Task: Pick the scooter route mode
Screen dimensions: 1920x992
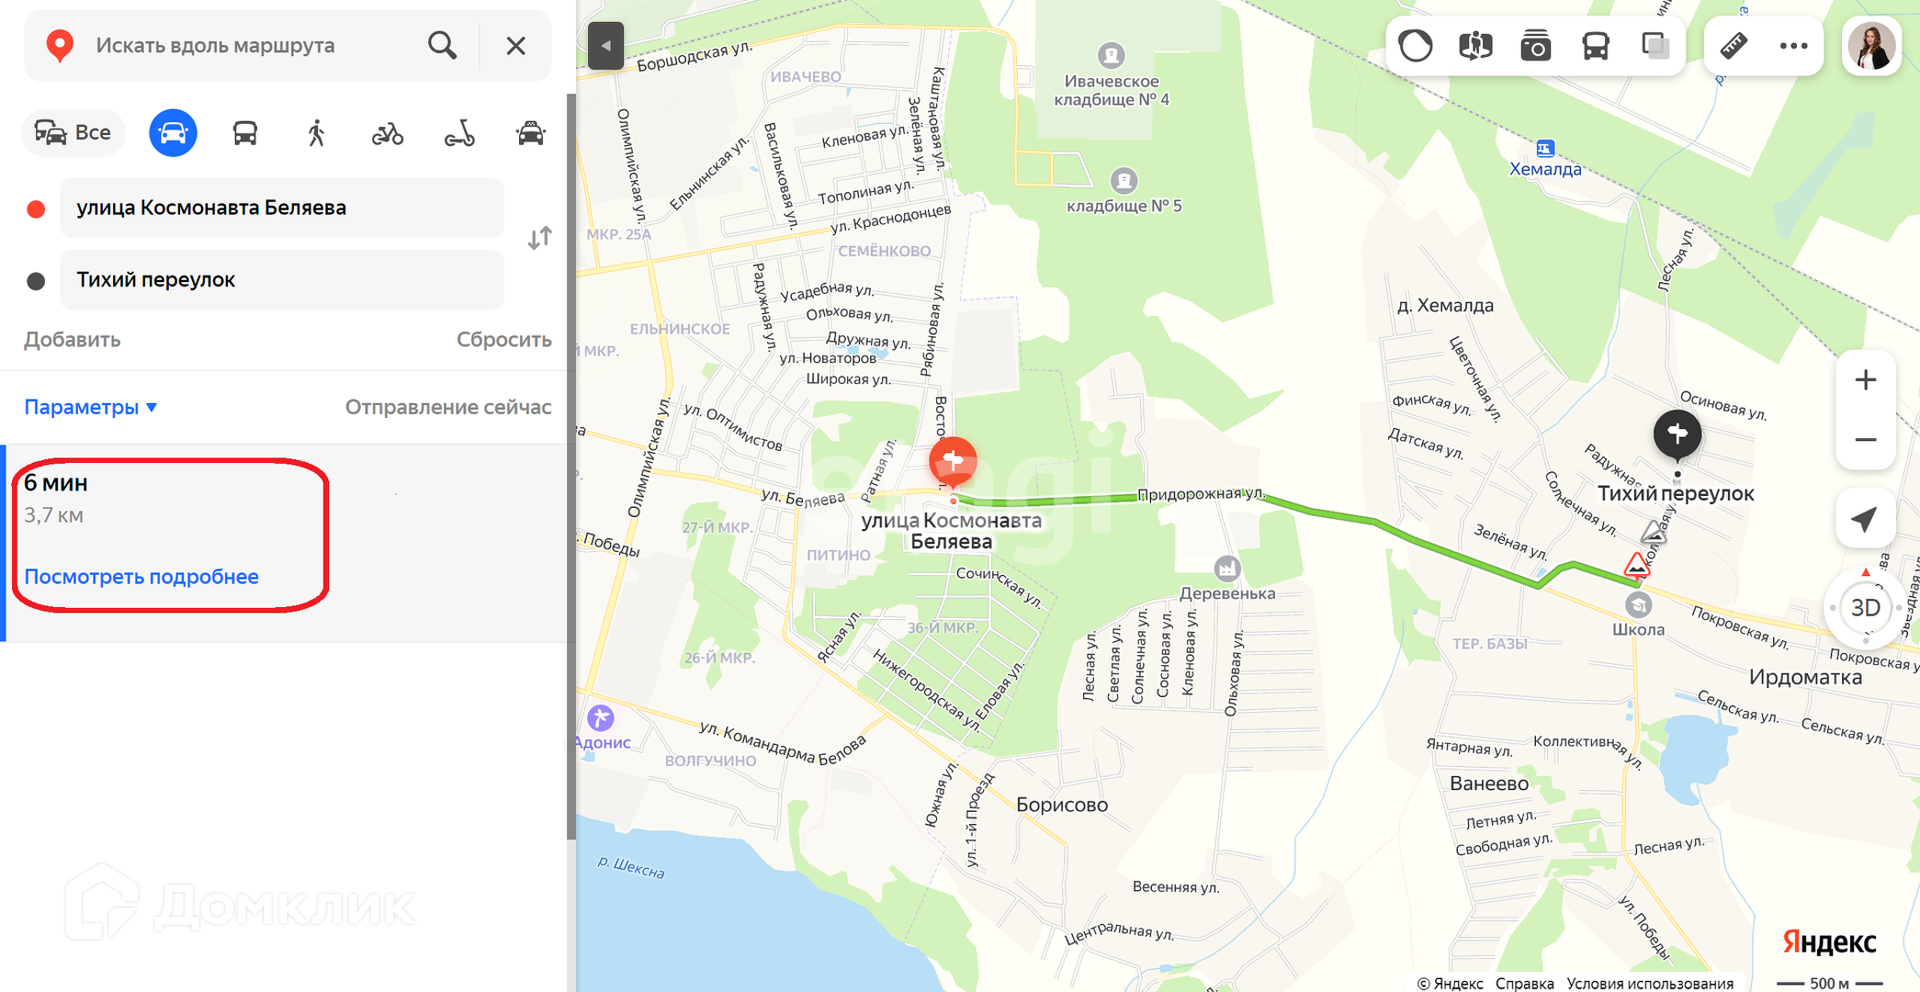Action: (x=459, y=133)
